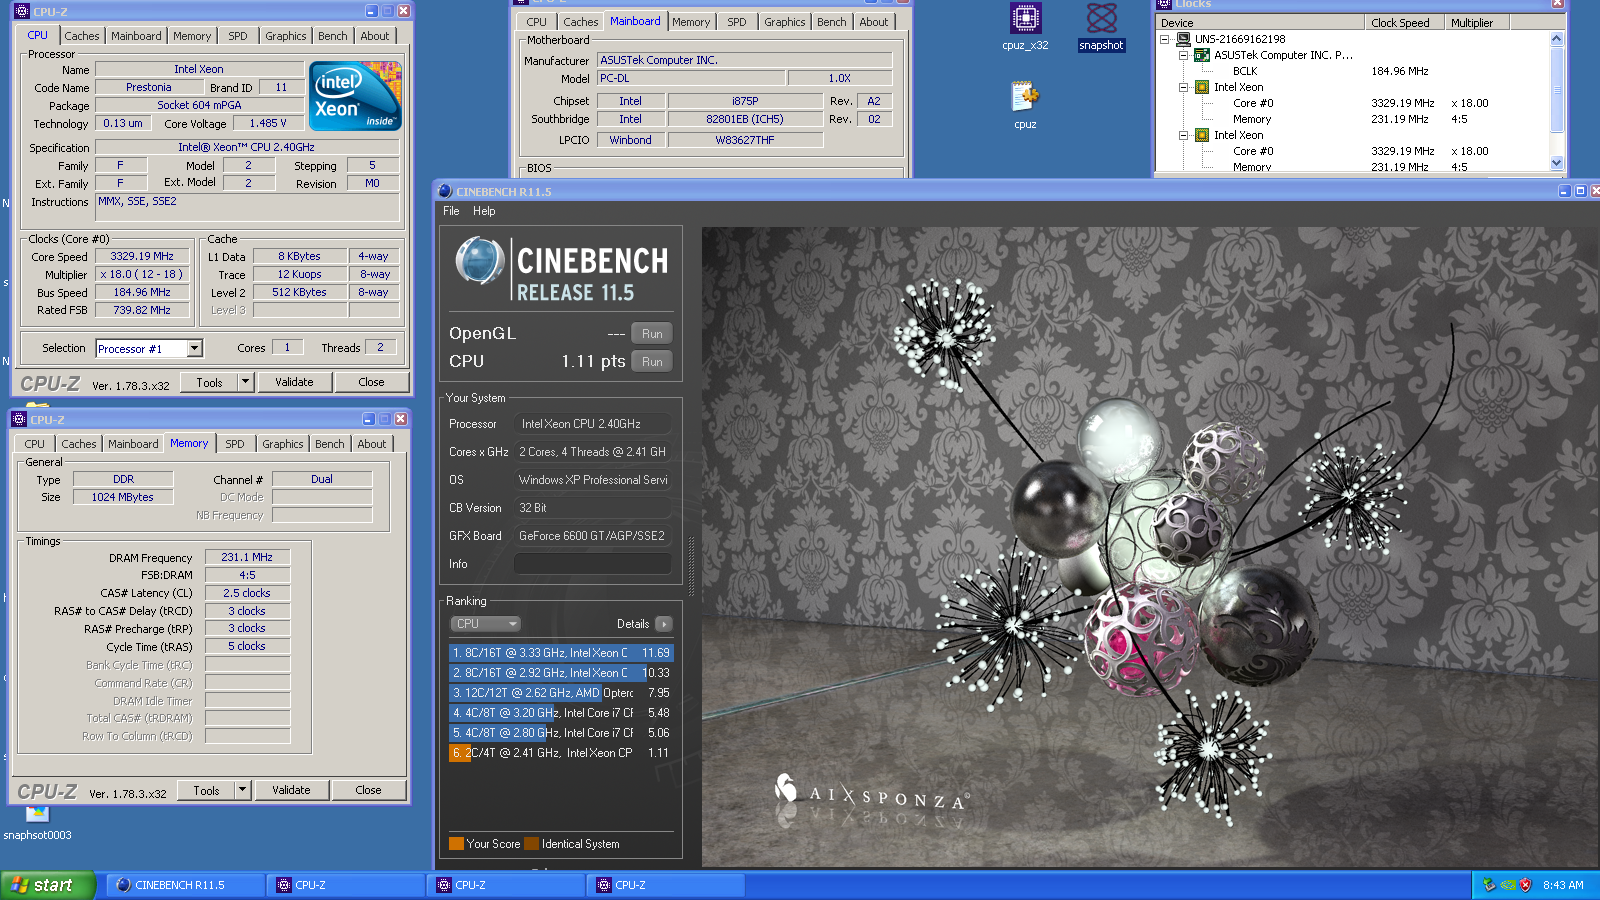Image resolution: width=1600 pixels, height=900 pixels.
Task: Click the Cinebench title bar icon
Action: pos(445,191)
